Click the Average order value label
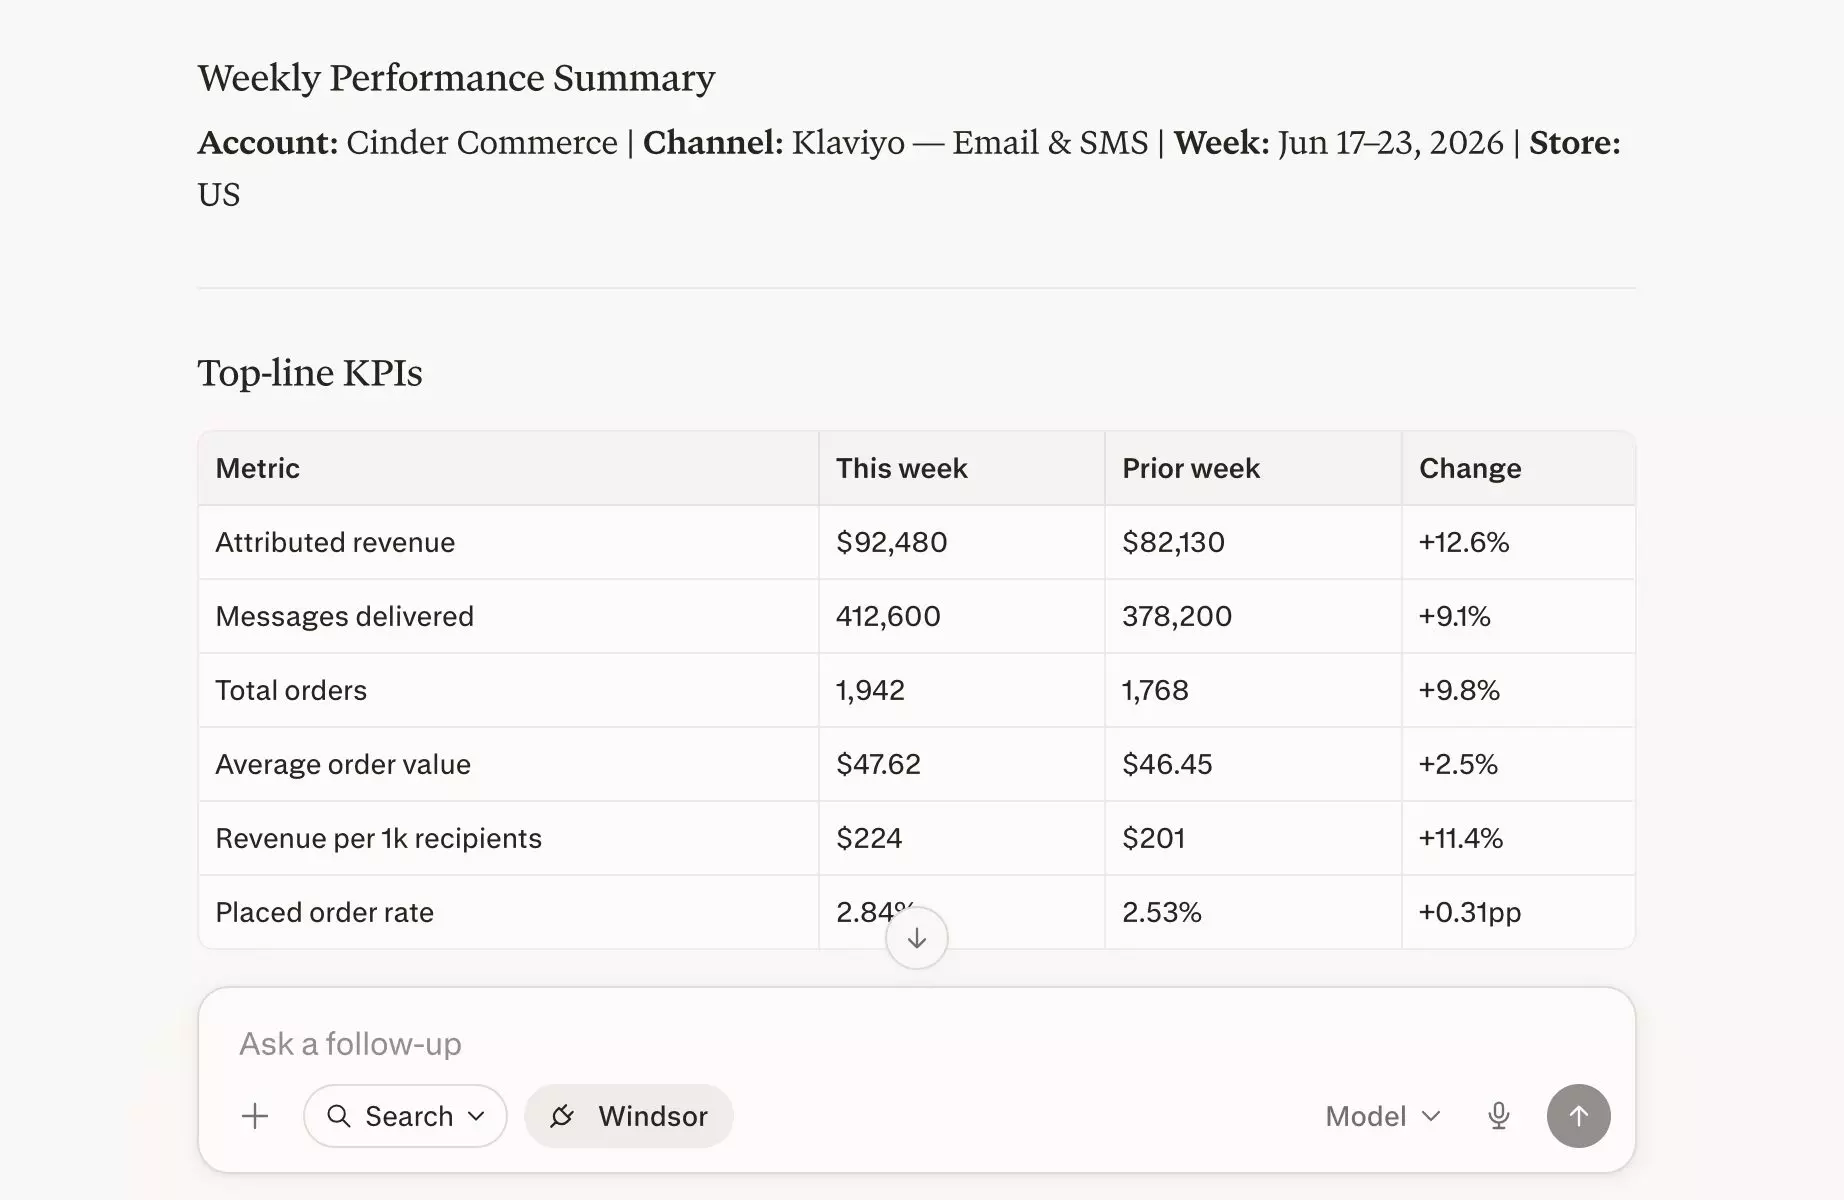The image size is (1844, 1200). click(343, 764)
